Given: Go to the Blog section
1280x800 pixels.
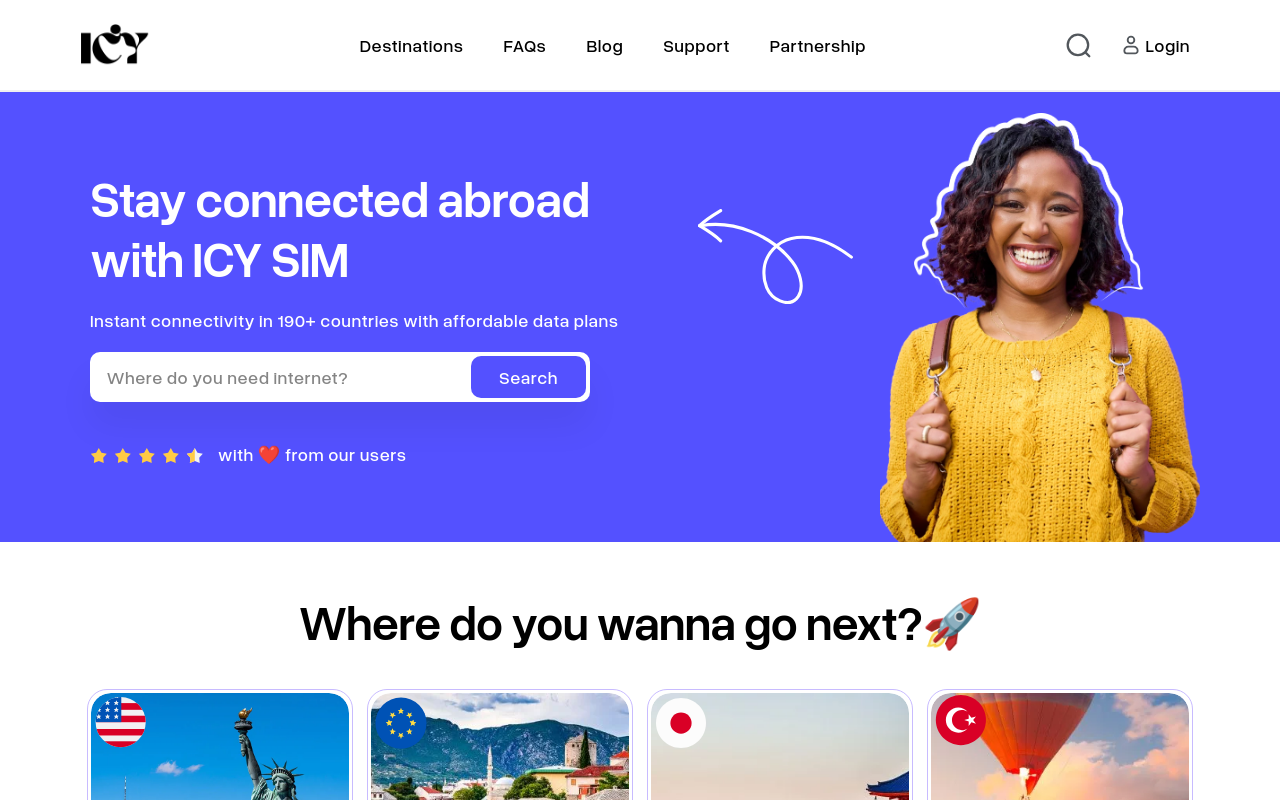Looking at the screenshot, I should 604,46.
